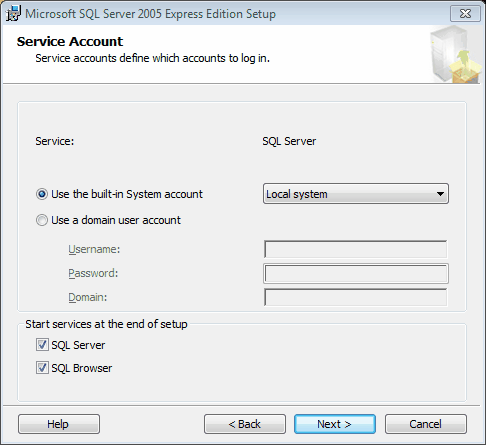Click the Password input field
This screenshot has width=486, height=445.
click(x=356, y=274)
